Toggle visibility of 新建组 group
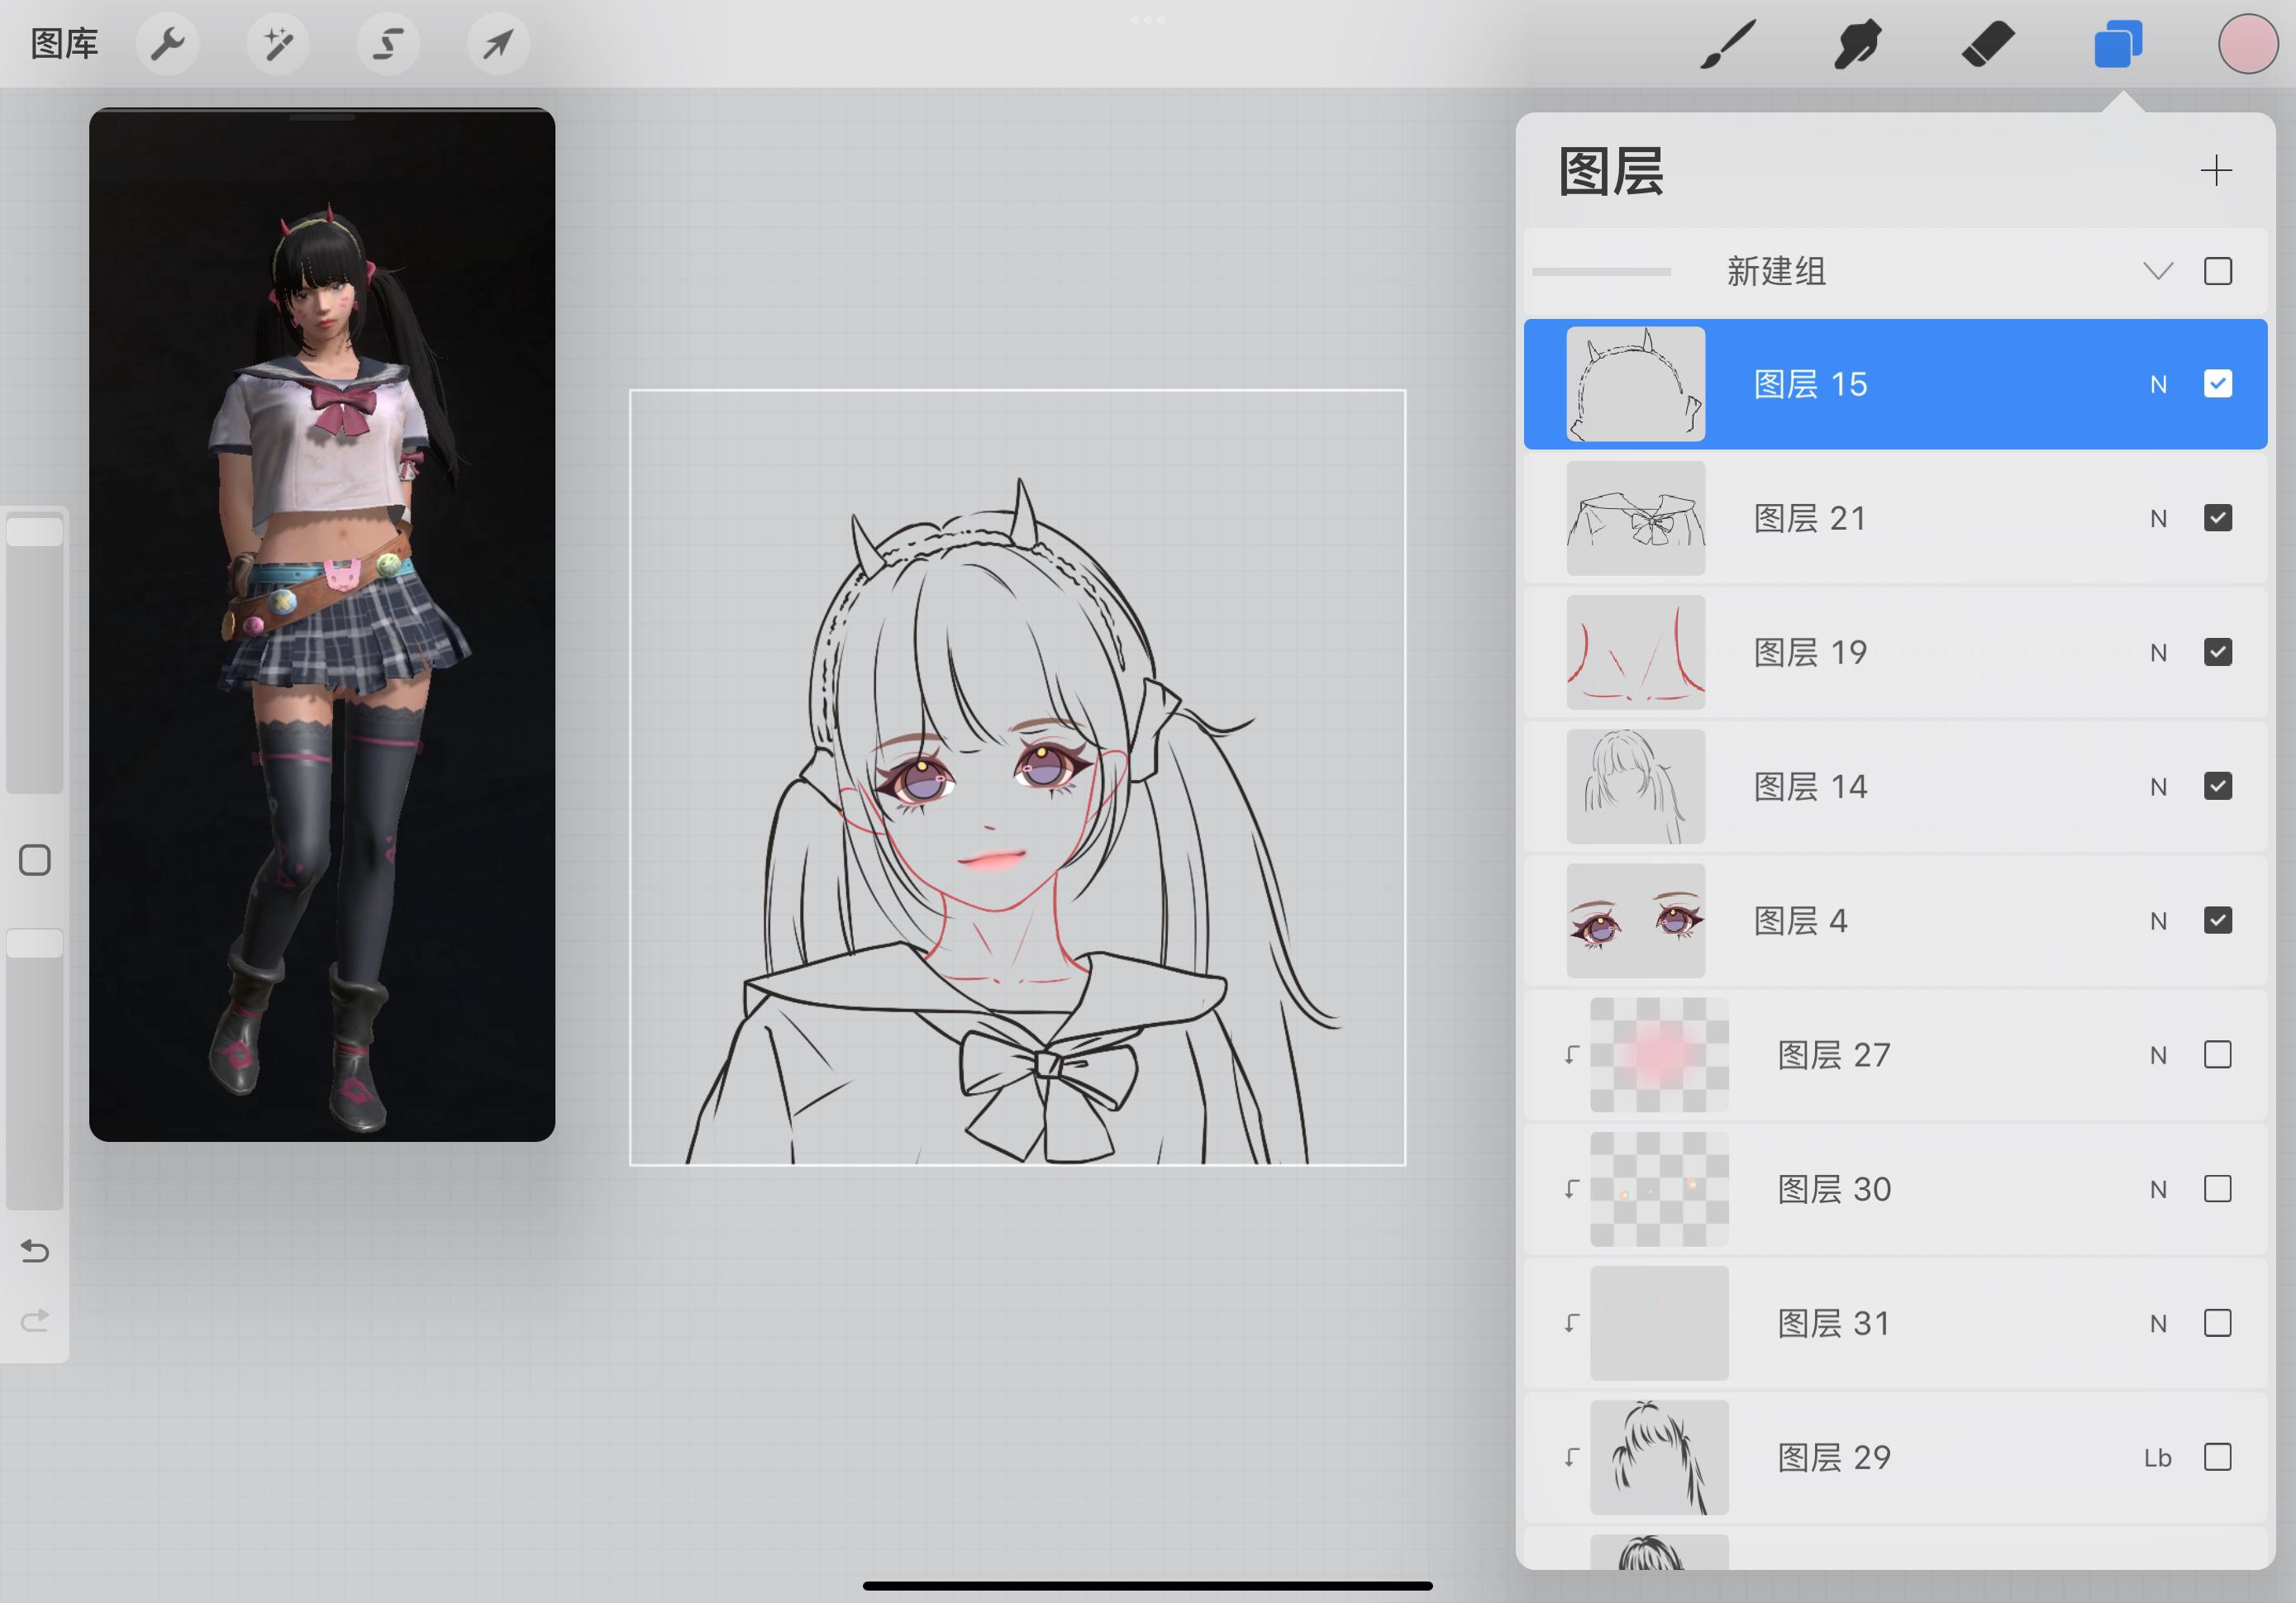 point(2217,271)
